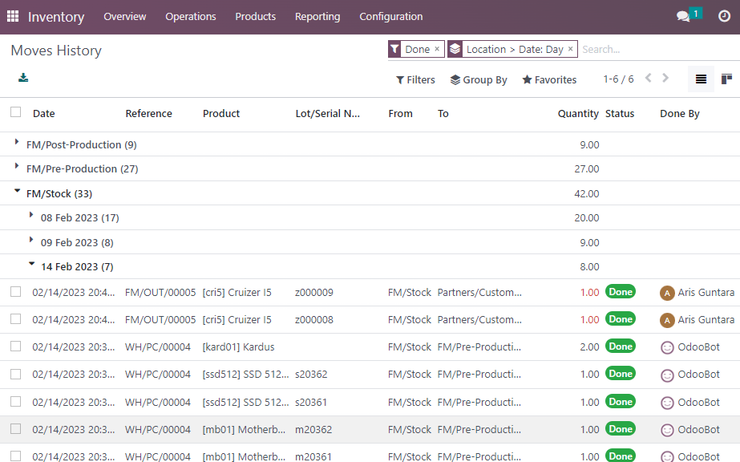Open the conversations chat icon

[682, 17]
